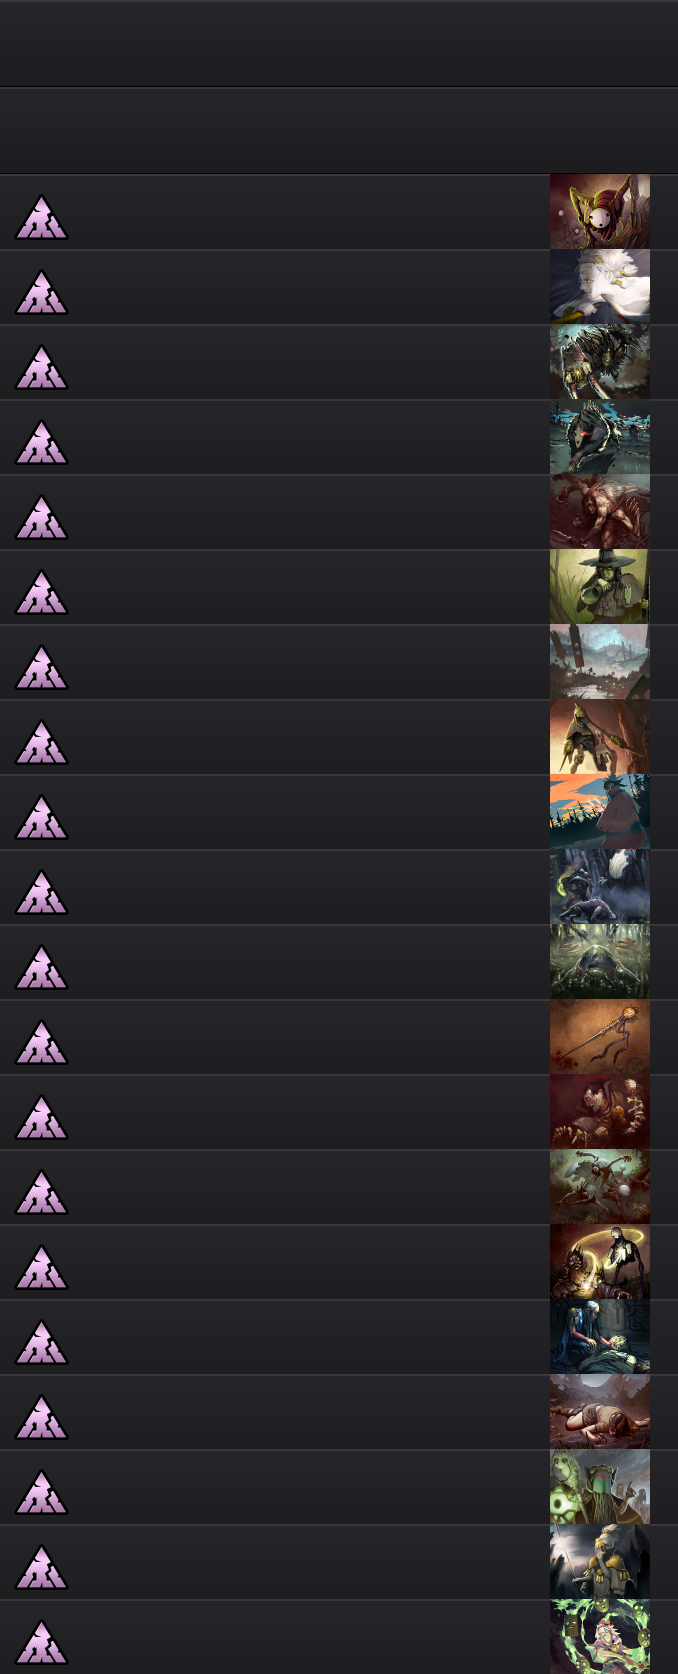This screenshot has height=1674, width=678.
Task: Select the red-eyed dark wolf artwork thumbnail
Action: click(600, 437)
